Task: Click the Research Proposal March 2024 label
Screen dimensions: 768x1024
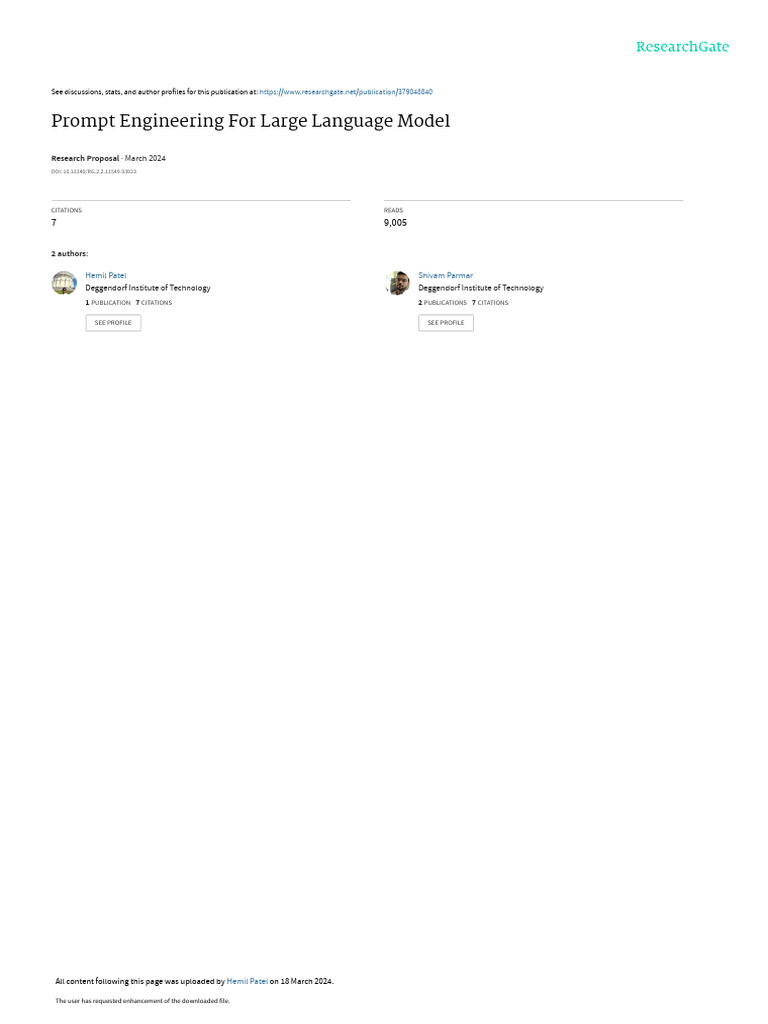Action: click(108, 158)
